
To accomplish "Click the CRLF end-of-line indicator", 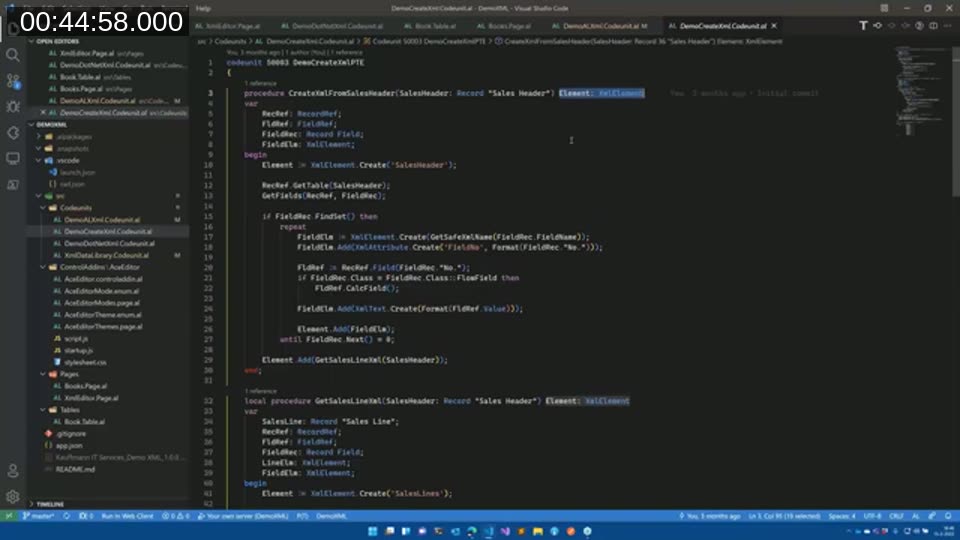I will [x=896, y=516].
